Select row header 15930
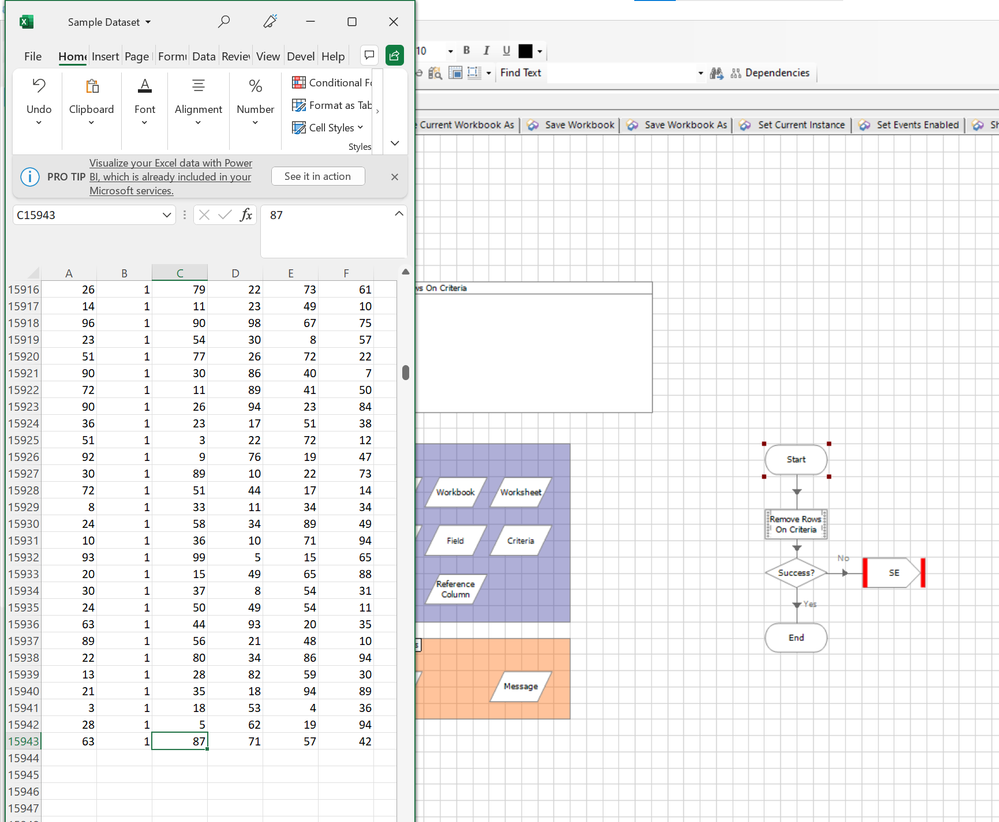Image resolution: width=999 pixels, height=822 pixels. pos(24,524)
